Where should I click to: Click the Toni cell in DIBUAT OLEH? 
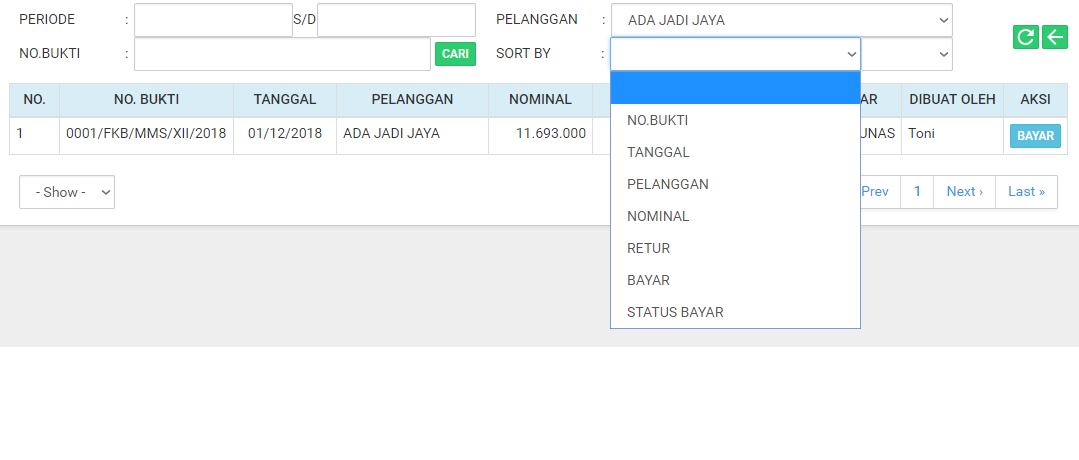(x=952, y=136)
